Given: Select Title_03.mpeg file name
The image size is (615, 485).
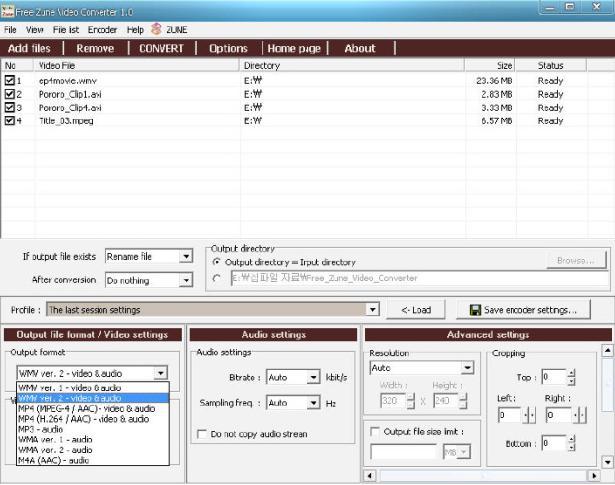Looking at the screenshot, I should [x=66, y=121].
